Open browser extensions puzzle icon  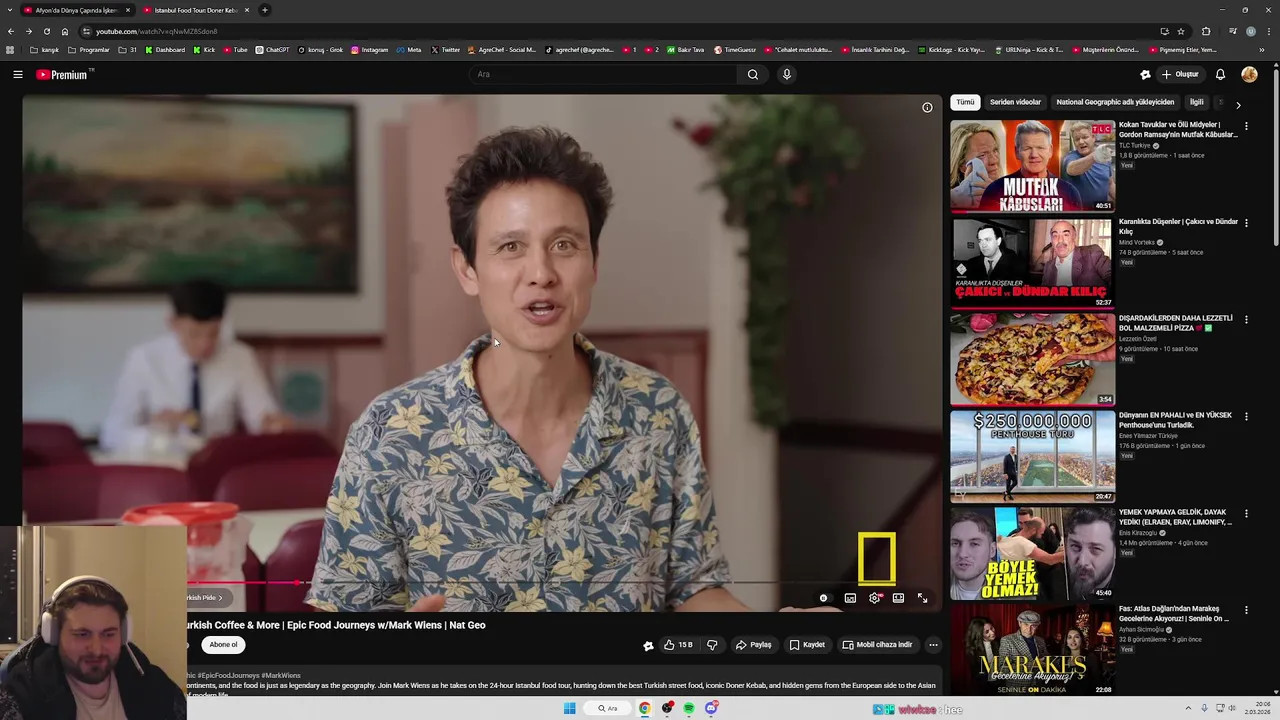(1206, 31)
